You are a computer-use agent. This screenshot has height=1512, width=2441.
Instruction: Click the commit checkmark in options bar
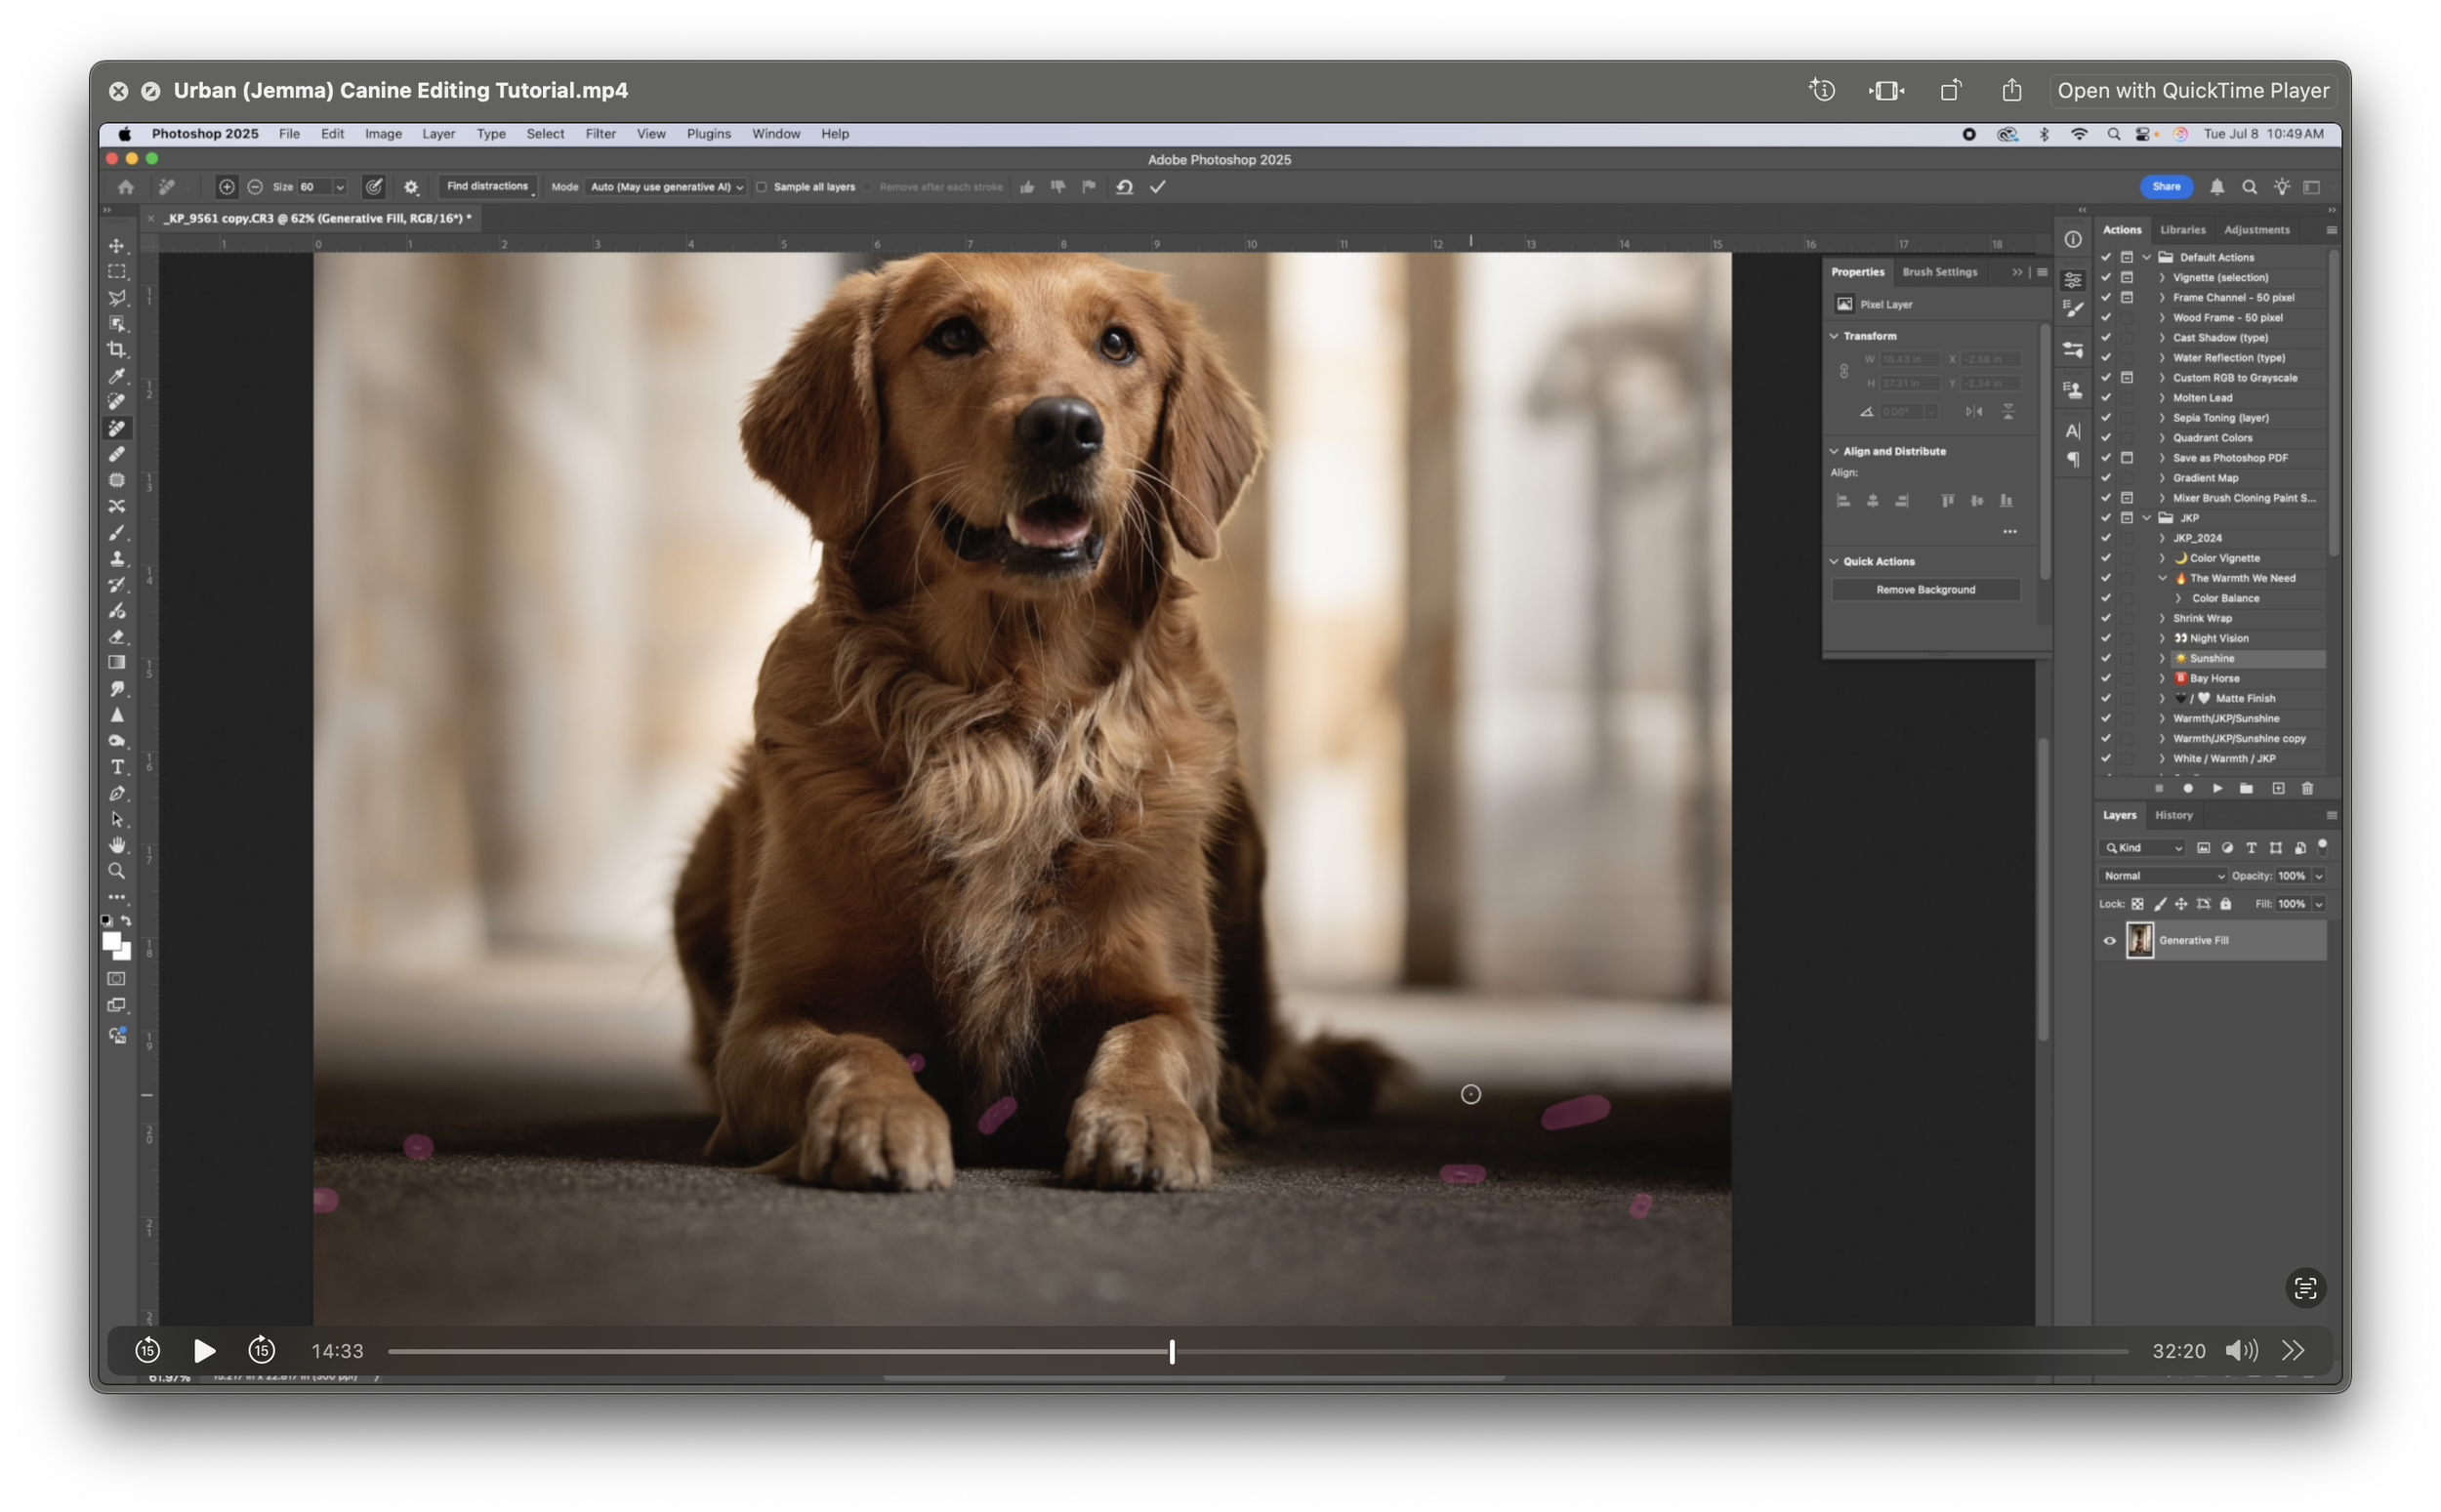pos(1158,187)
